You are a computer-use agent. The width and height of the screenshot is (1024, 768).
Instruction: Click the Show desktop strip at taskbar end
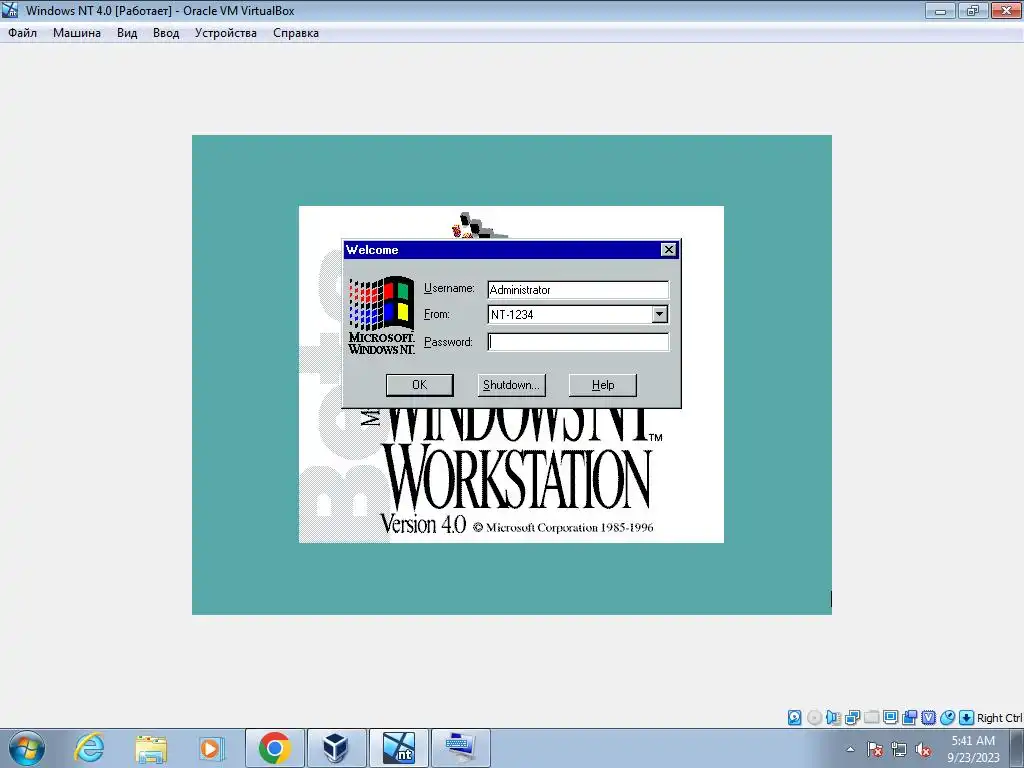[1017, 748]
